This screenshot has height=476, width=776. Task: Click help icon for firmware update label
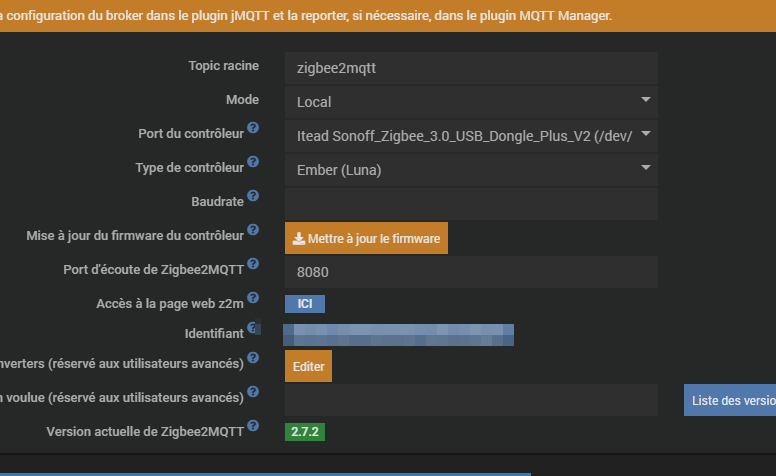253,231
